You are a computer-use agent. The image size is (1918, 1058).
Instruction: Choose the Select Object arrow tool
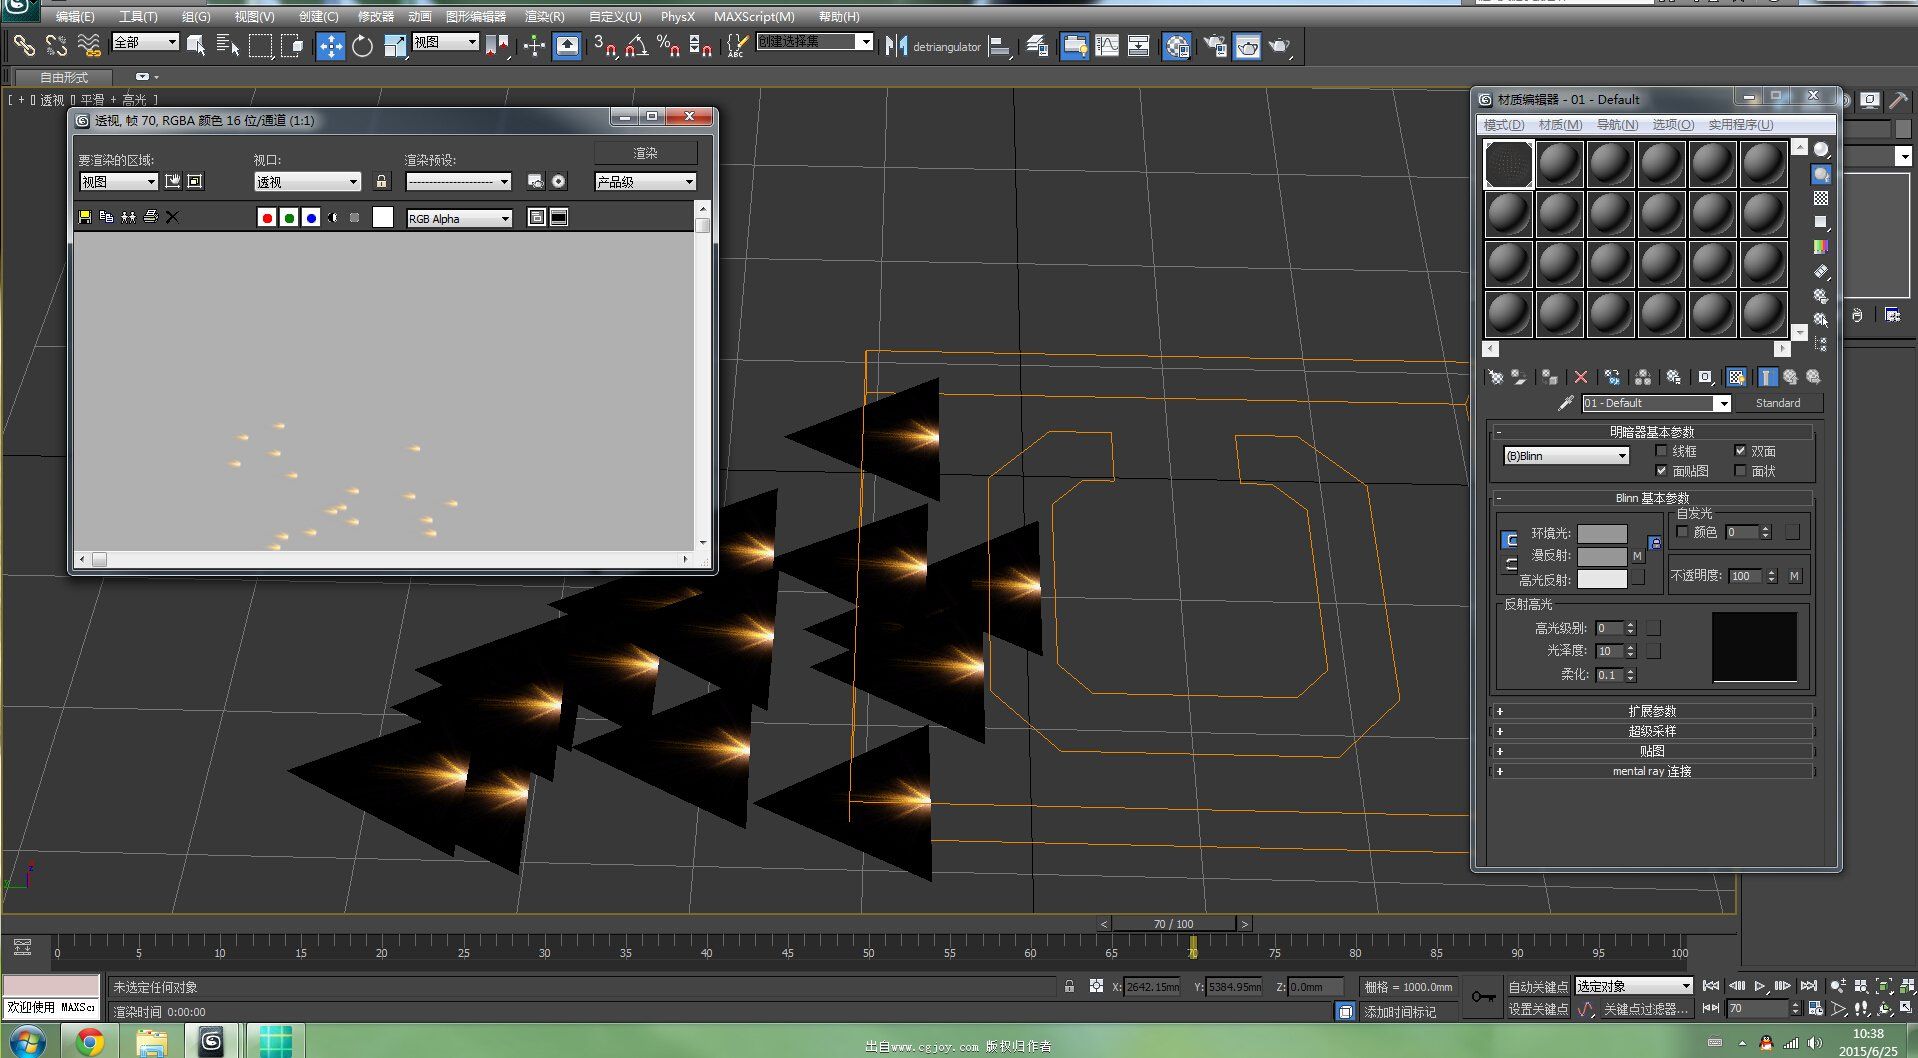(x=196, y=45)
